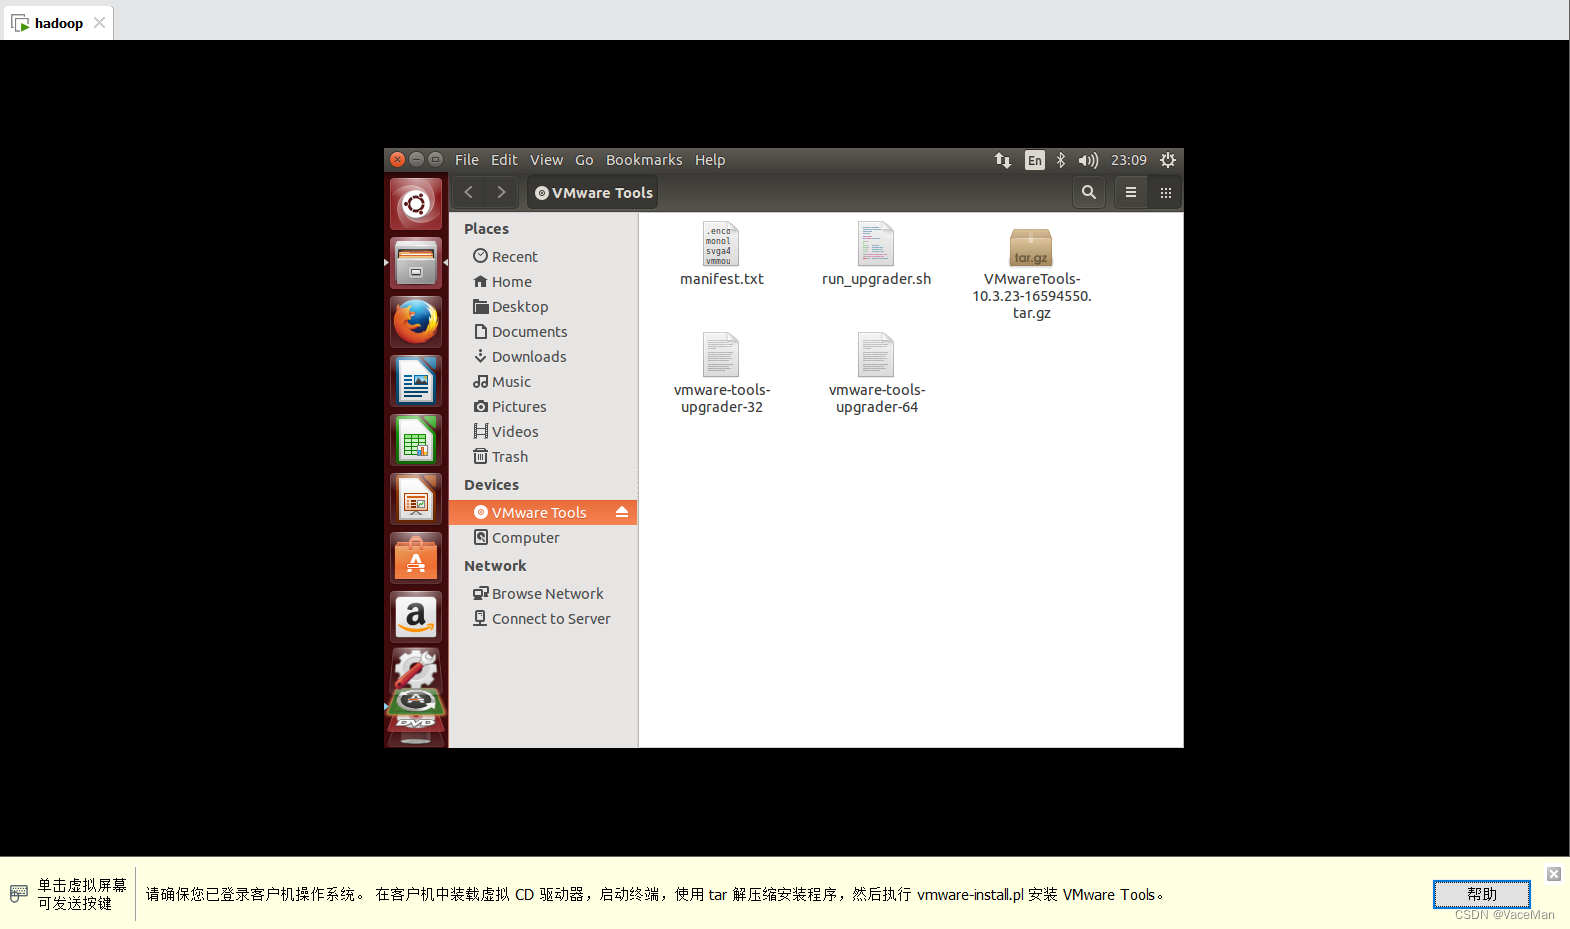The height and width of the screenshot is (929, 1570).
Task: Open the Bookmarks menu
Action: click(x=644, y=160)
